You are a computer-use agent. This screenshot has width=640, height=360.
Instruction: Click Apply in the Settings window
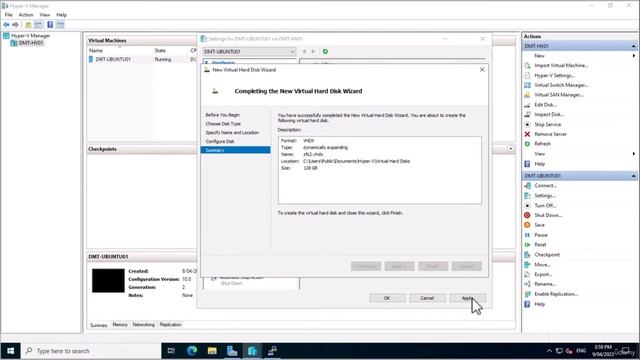pos(467,298)
